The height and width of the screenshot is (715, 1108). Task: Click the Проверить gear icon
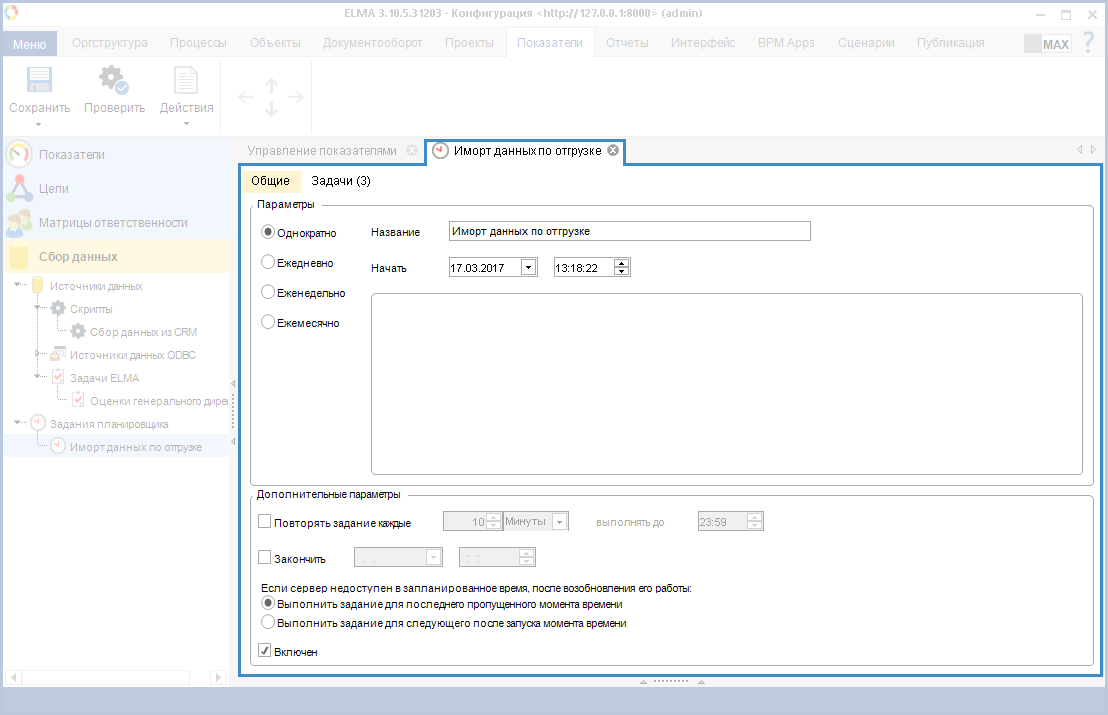point(113,81)
